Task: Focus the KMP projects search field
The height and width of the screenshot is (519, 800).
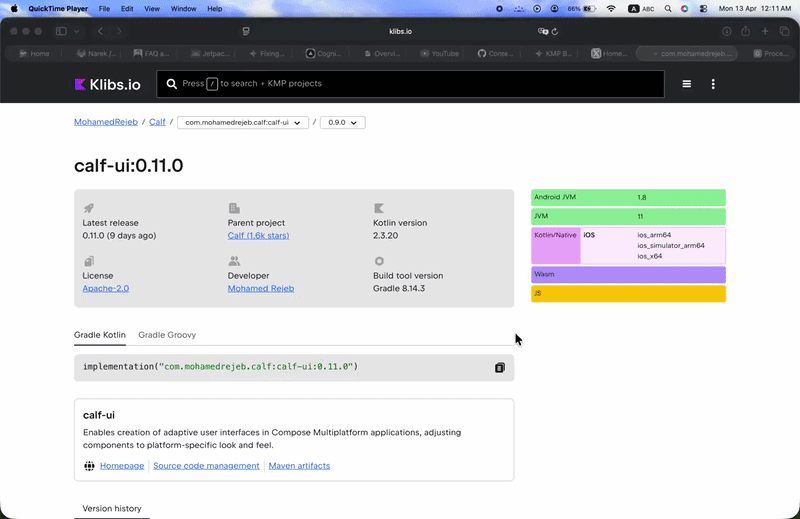Action: point(410,84)
